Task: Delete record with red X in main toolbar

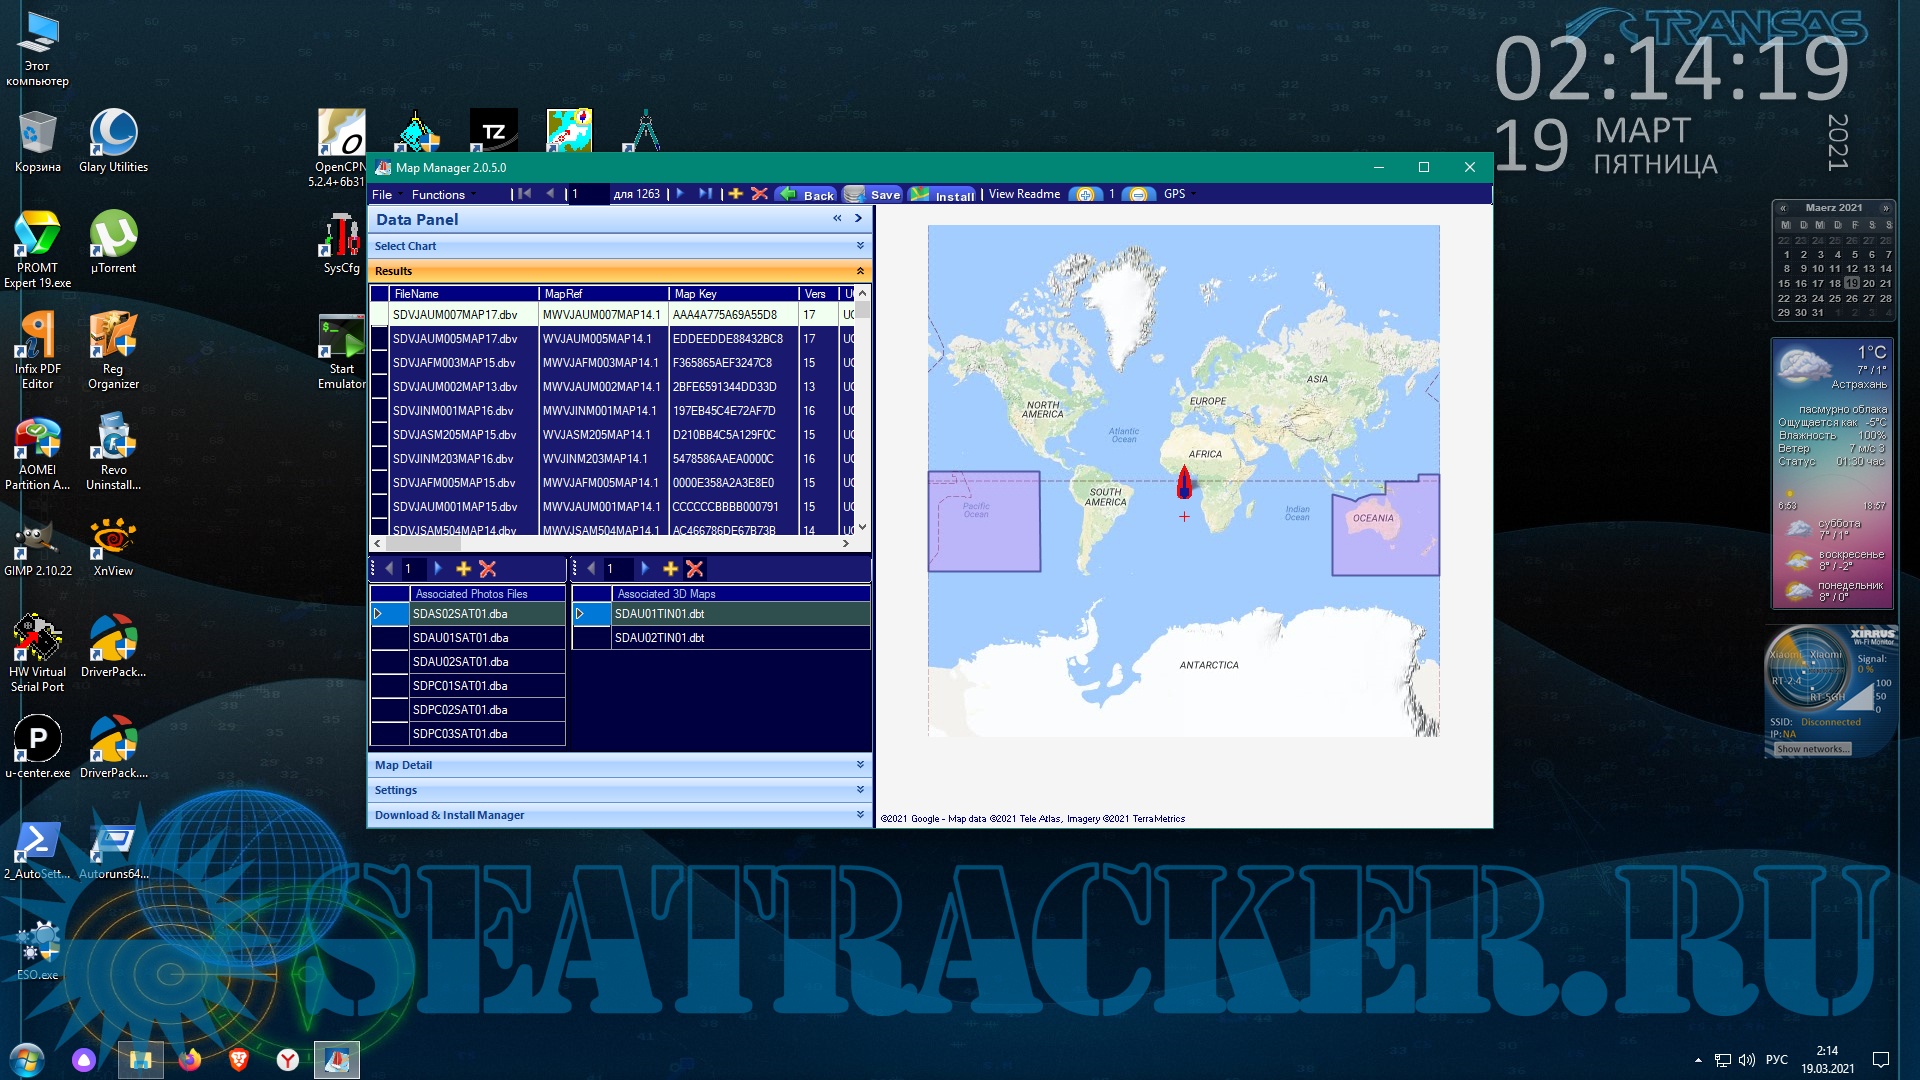Action: [x=760, y=194]
